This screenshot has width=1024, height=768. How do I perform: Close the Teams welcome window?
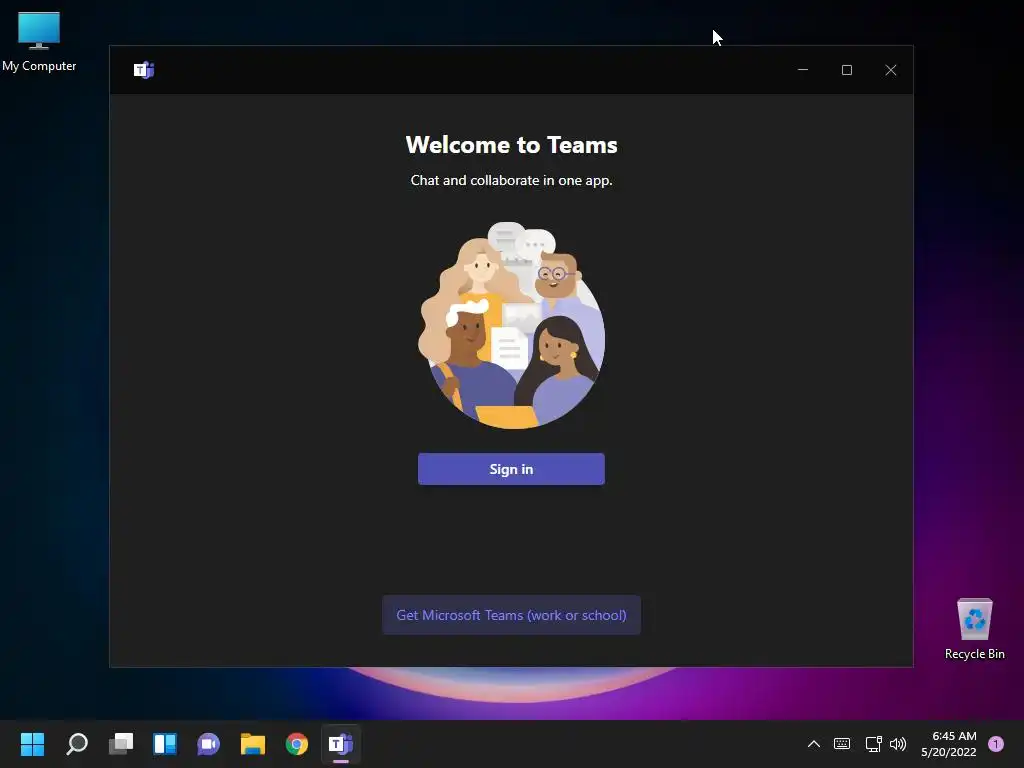point(890,70)
